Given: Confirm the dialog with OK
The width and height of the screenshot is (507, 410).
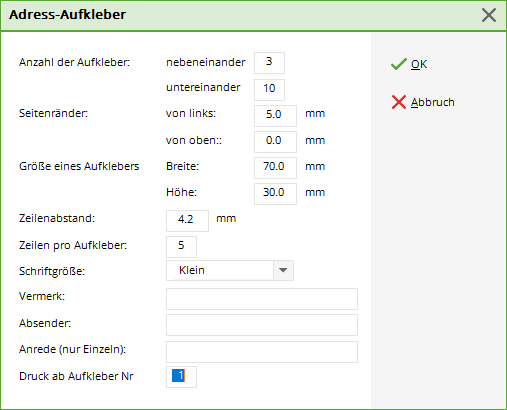Looking at the screenshot, I should click(x=409, y=64).
